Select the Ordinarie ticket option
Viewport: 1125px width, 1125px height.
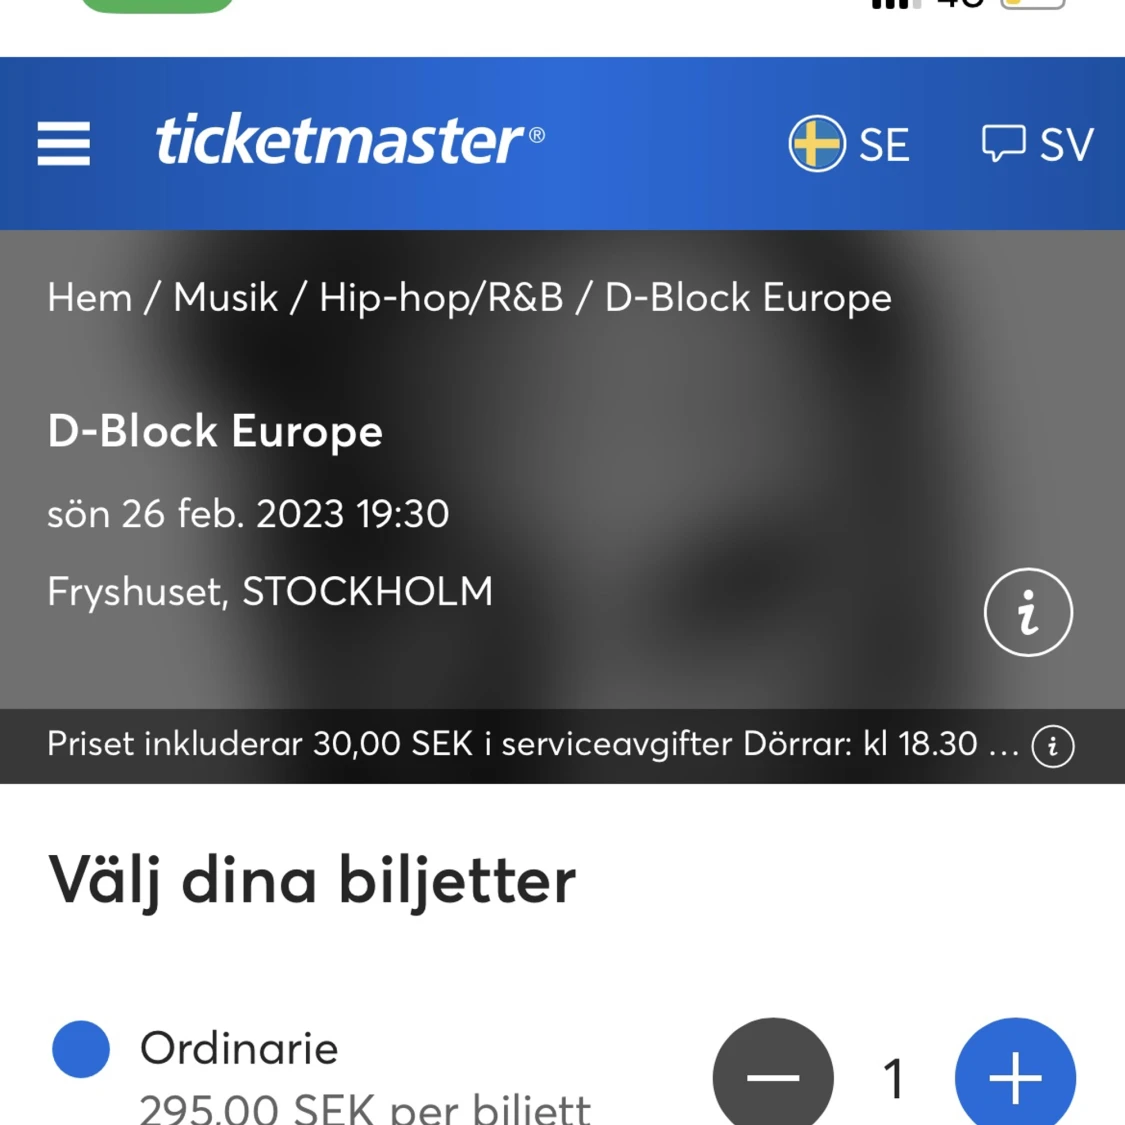click(80, 1049)
